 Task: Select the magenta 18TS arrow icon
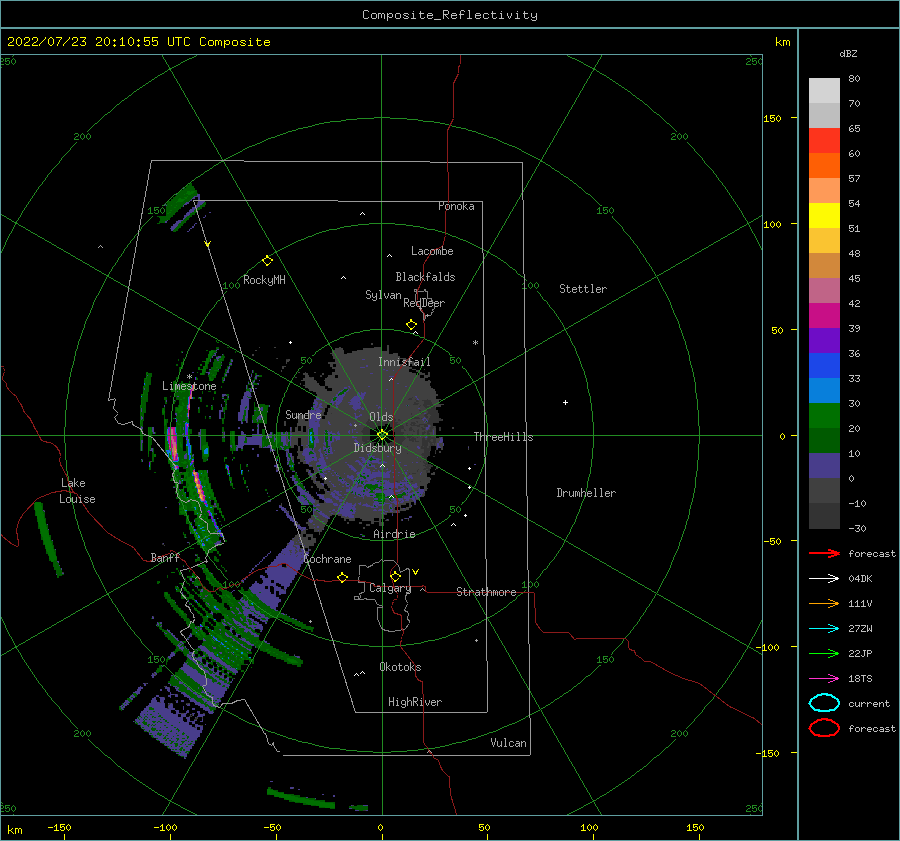pyautogui.click(x=824, y=678)
